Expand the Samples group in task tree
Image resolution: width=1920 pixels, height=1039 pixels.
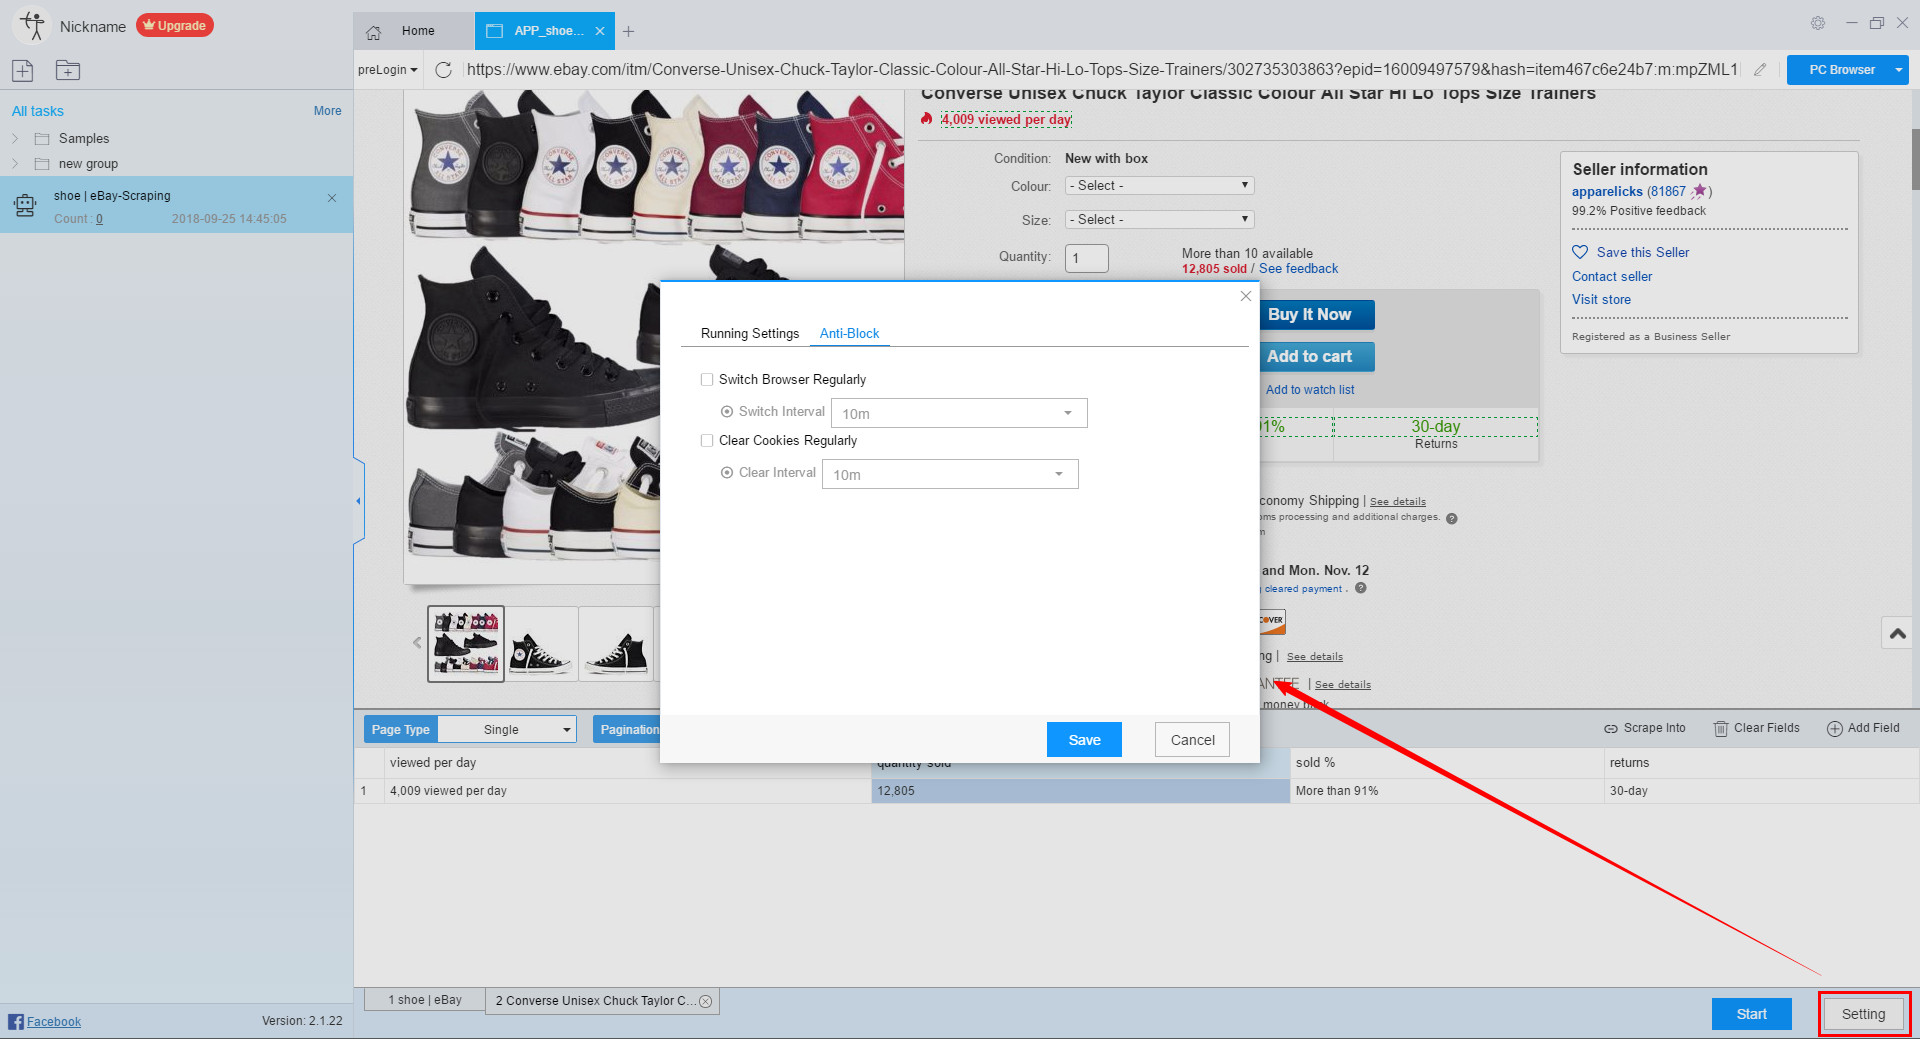point(15,138)
